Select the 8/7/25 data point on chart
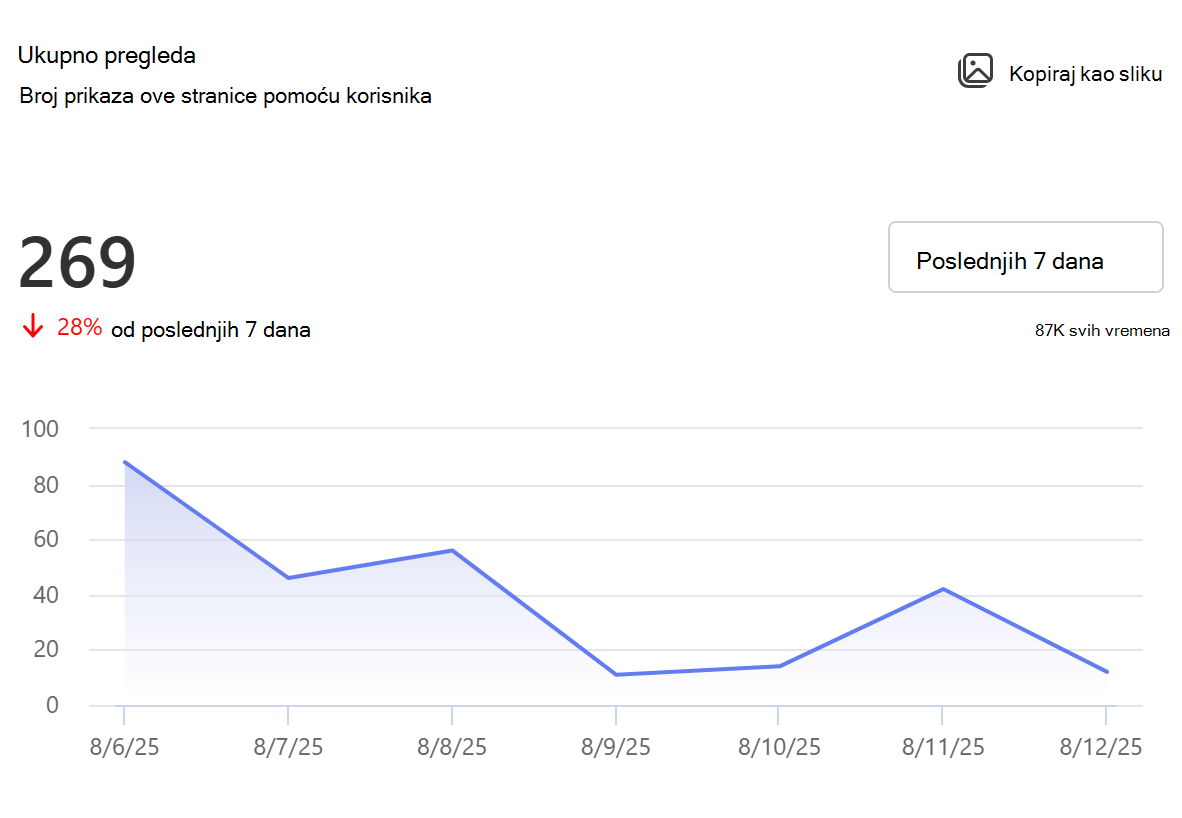Screen dimensions: 1182x818 coord(288,578)
